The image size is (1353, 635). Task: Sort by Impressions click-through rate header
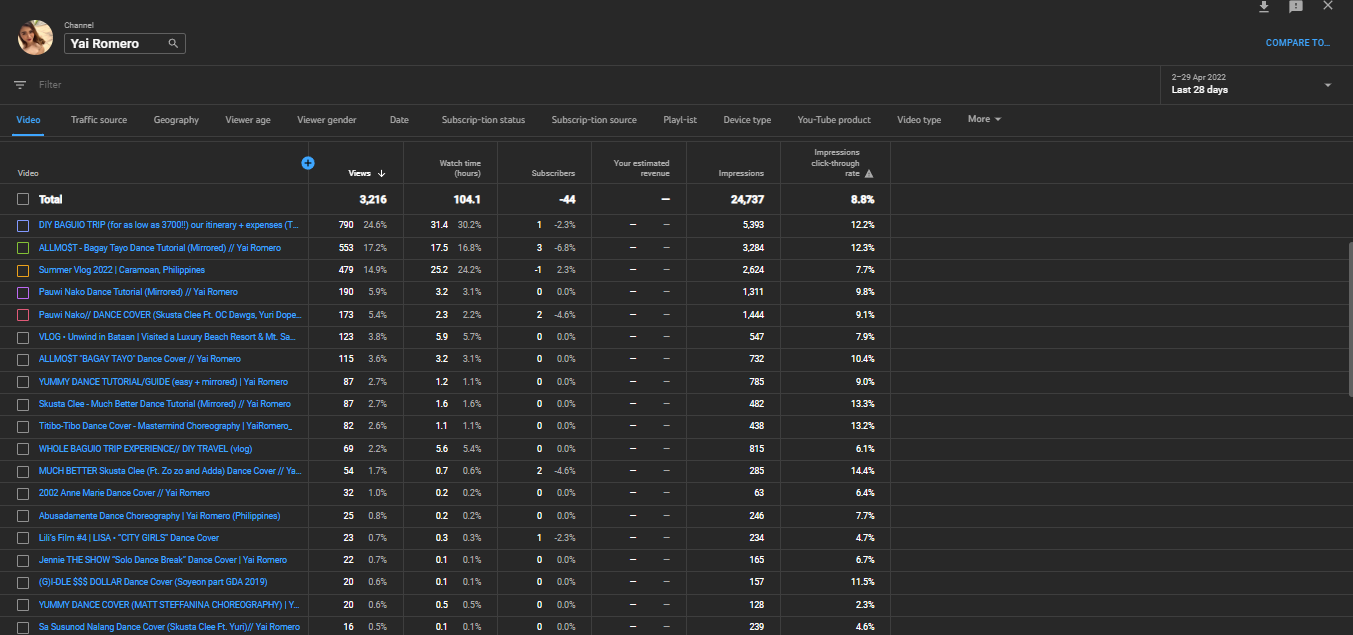pyautogui.click(x=837, y=163)
